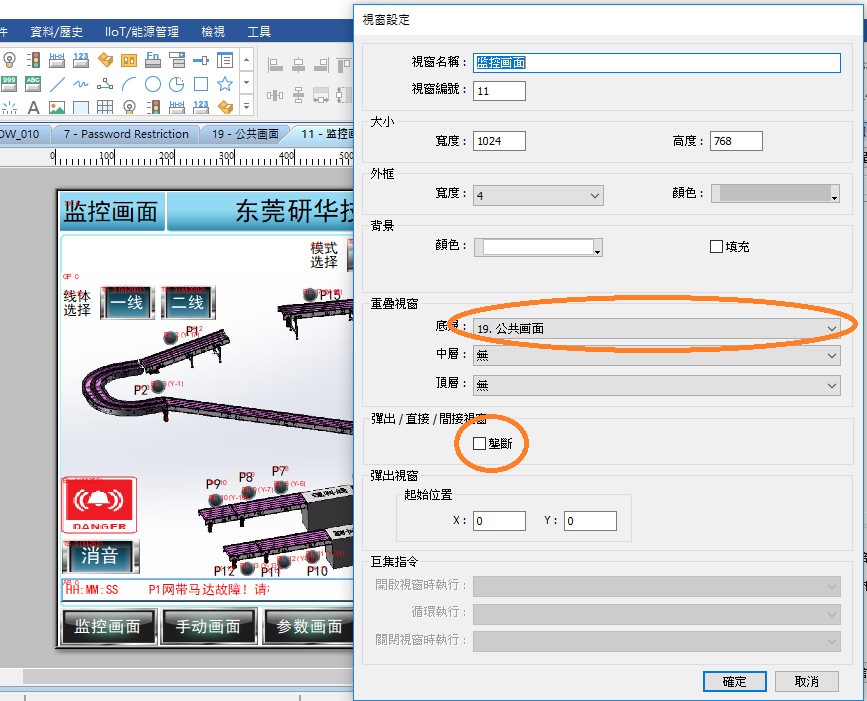Choose the straight line drawing tool

click(x=57, y=84)
